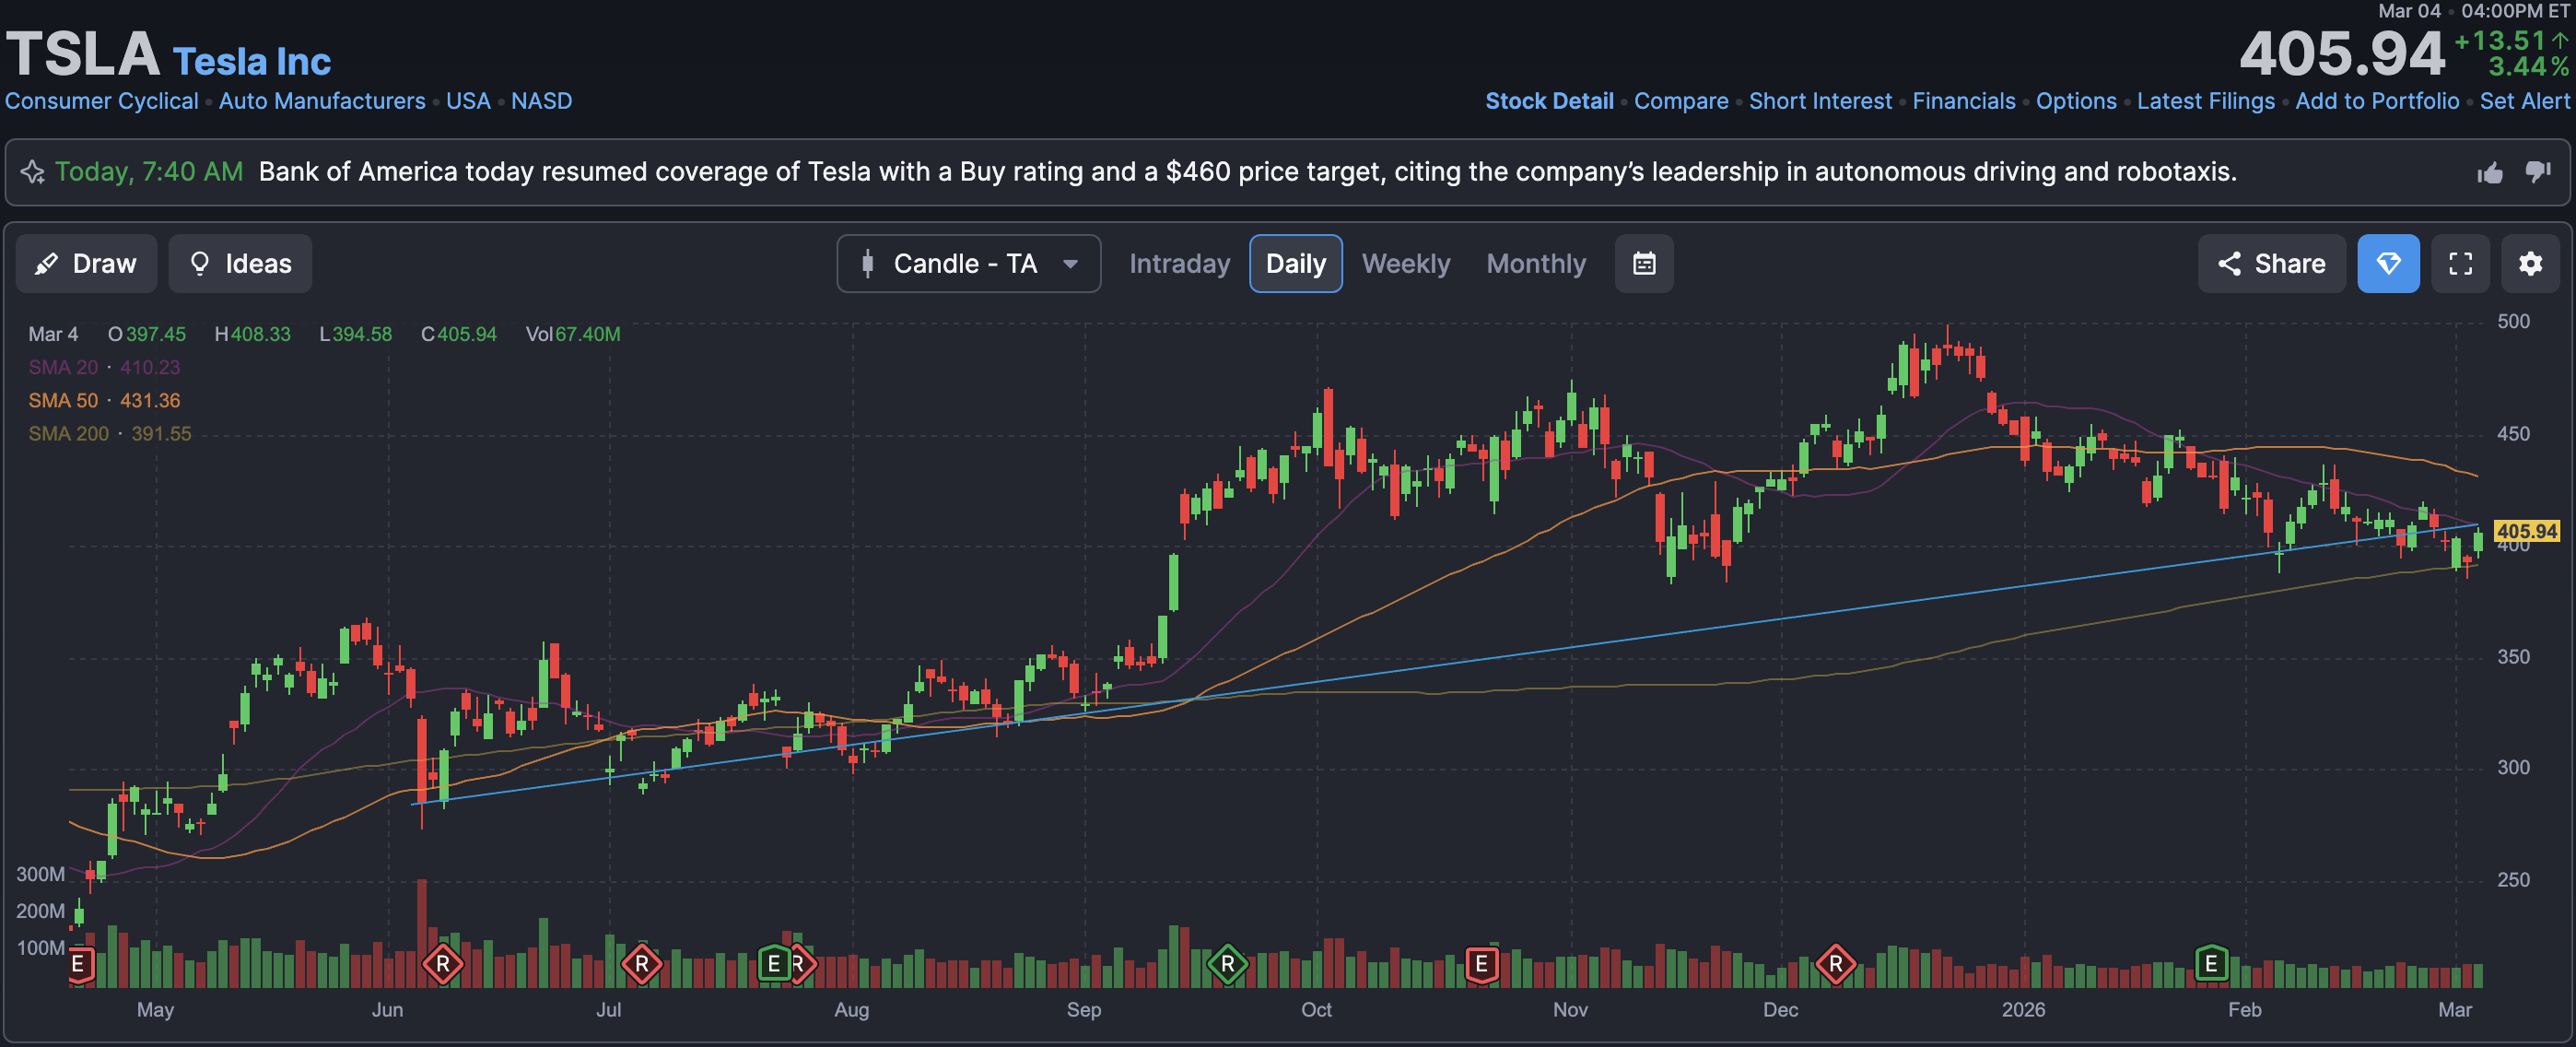
Task: Open the calendar date range picker
Action: point(1644,264)
